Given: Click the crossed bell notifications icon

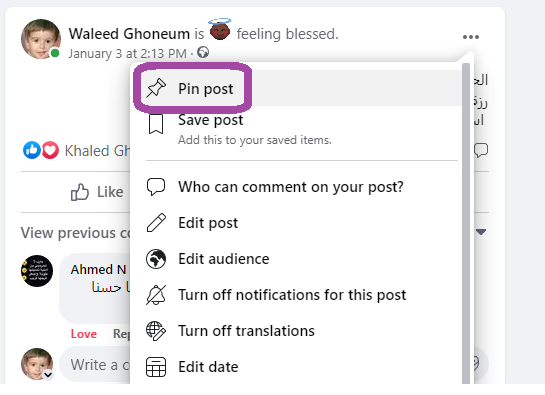Looking at the screenshot, I should (x=156, y=295).
